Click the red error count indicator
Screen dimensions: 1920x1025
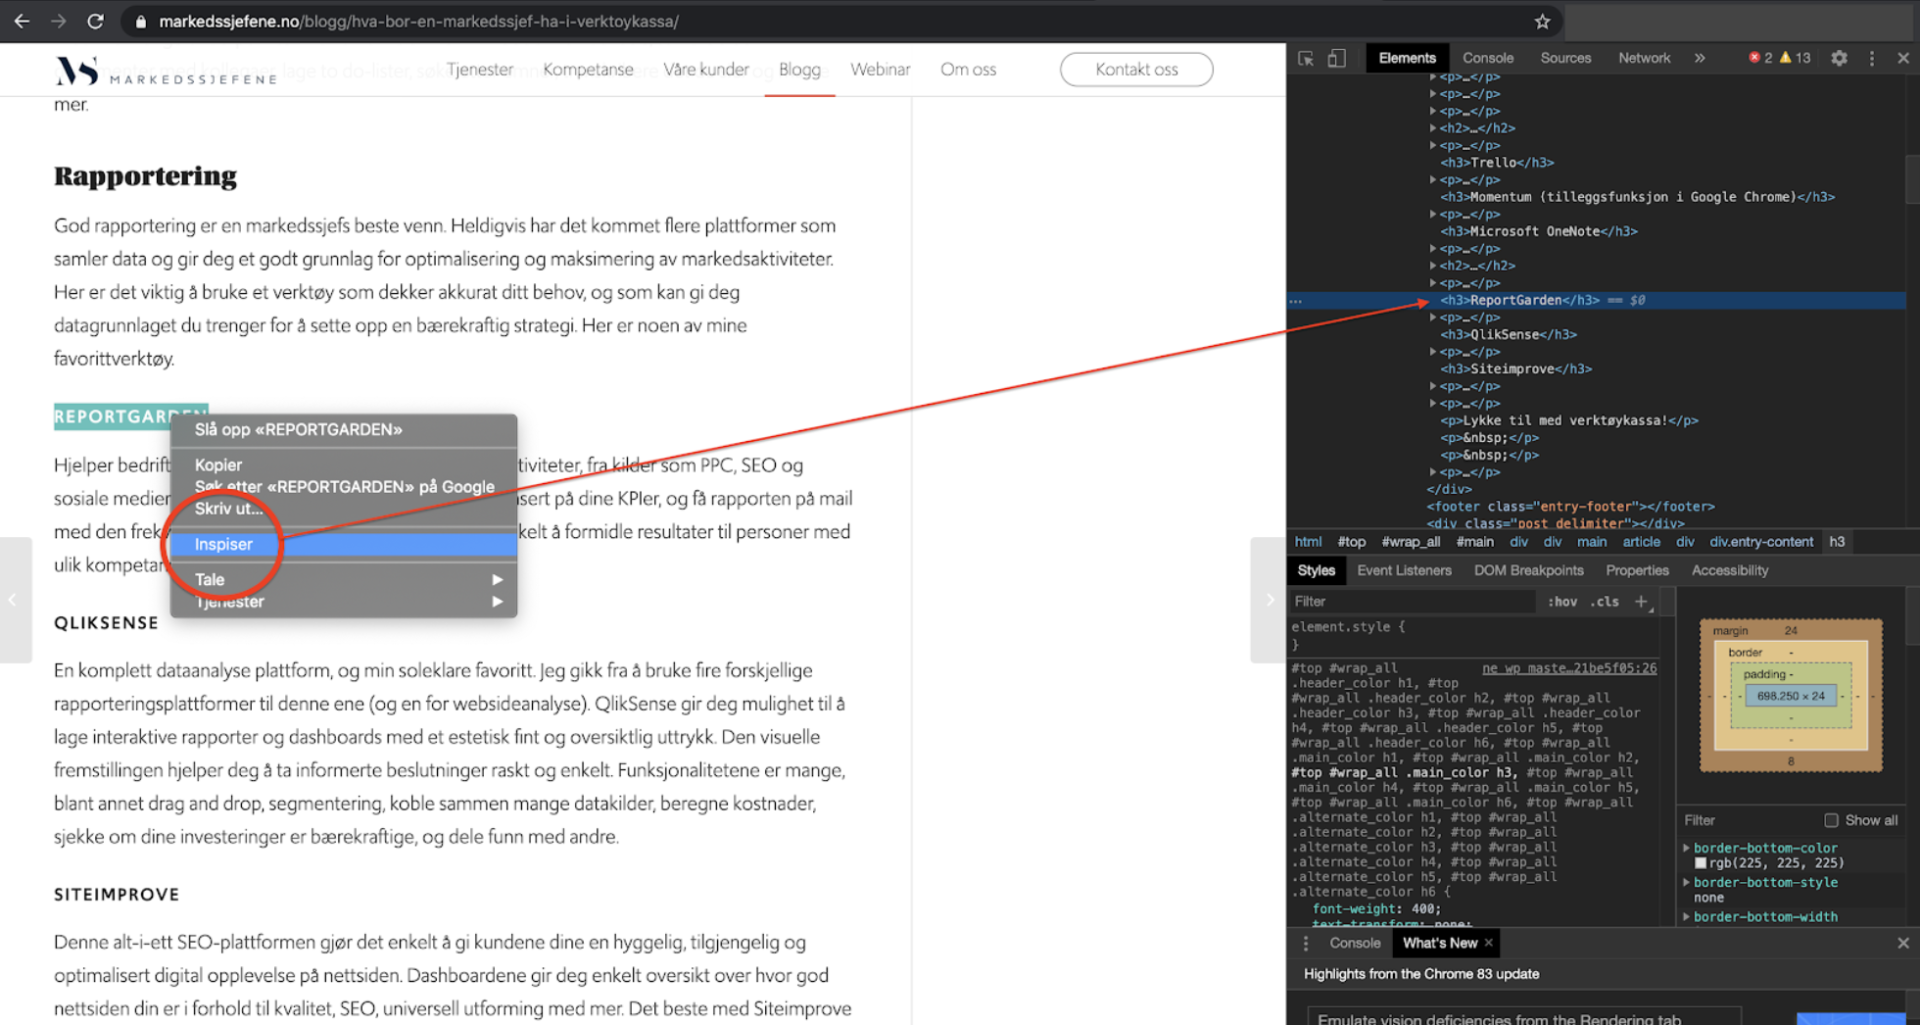pyautogui.click(x=1760, y=58)
